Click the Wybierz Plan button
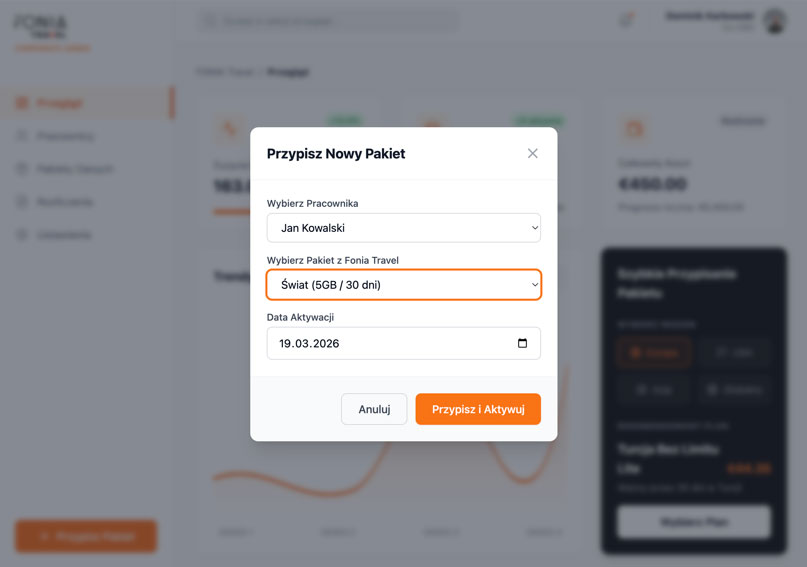 (x=693, y=522)
